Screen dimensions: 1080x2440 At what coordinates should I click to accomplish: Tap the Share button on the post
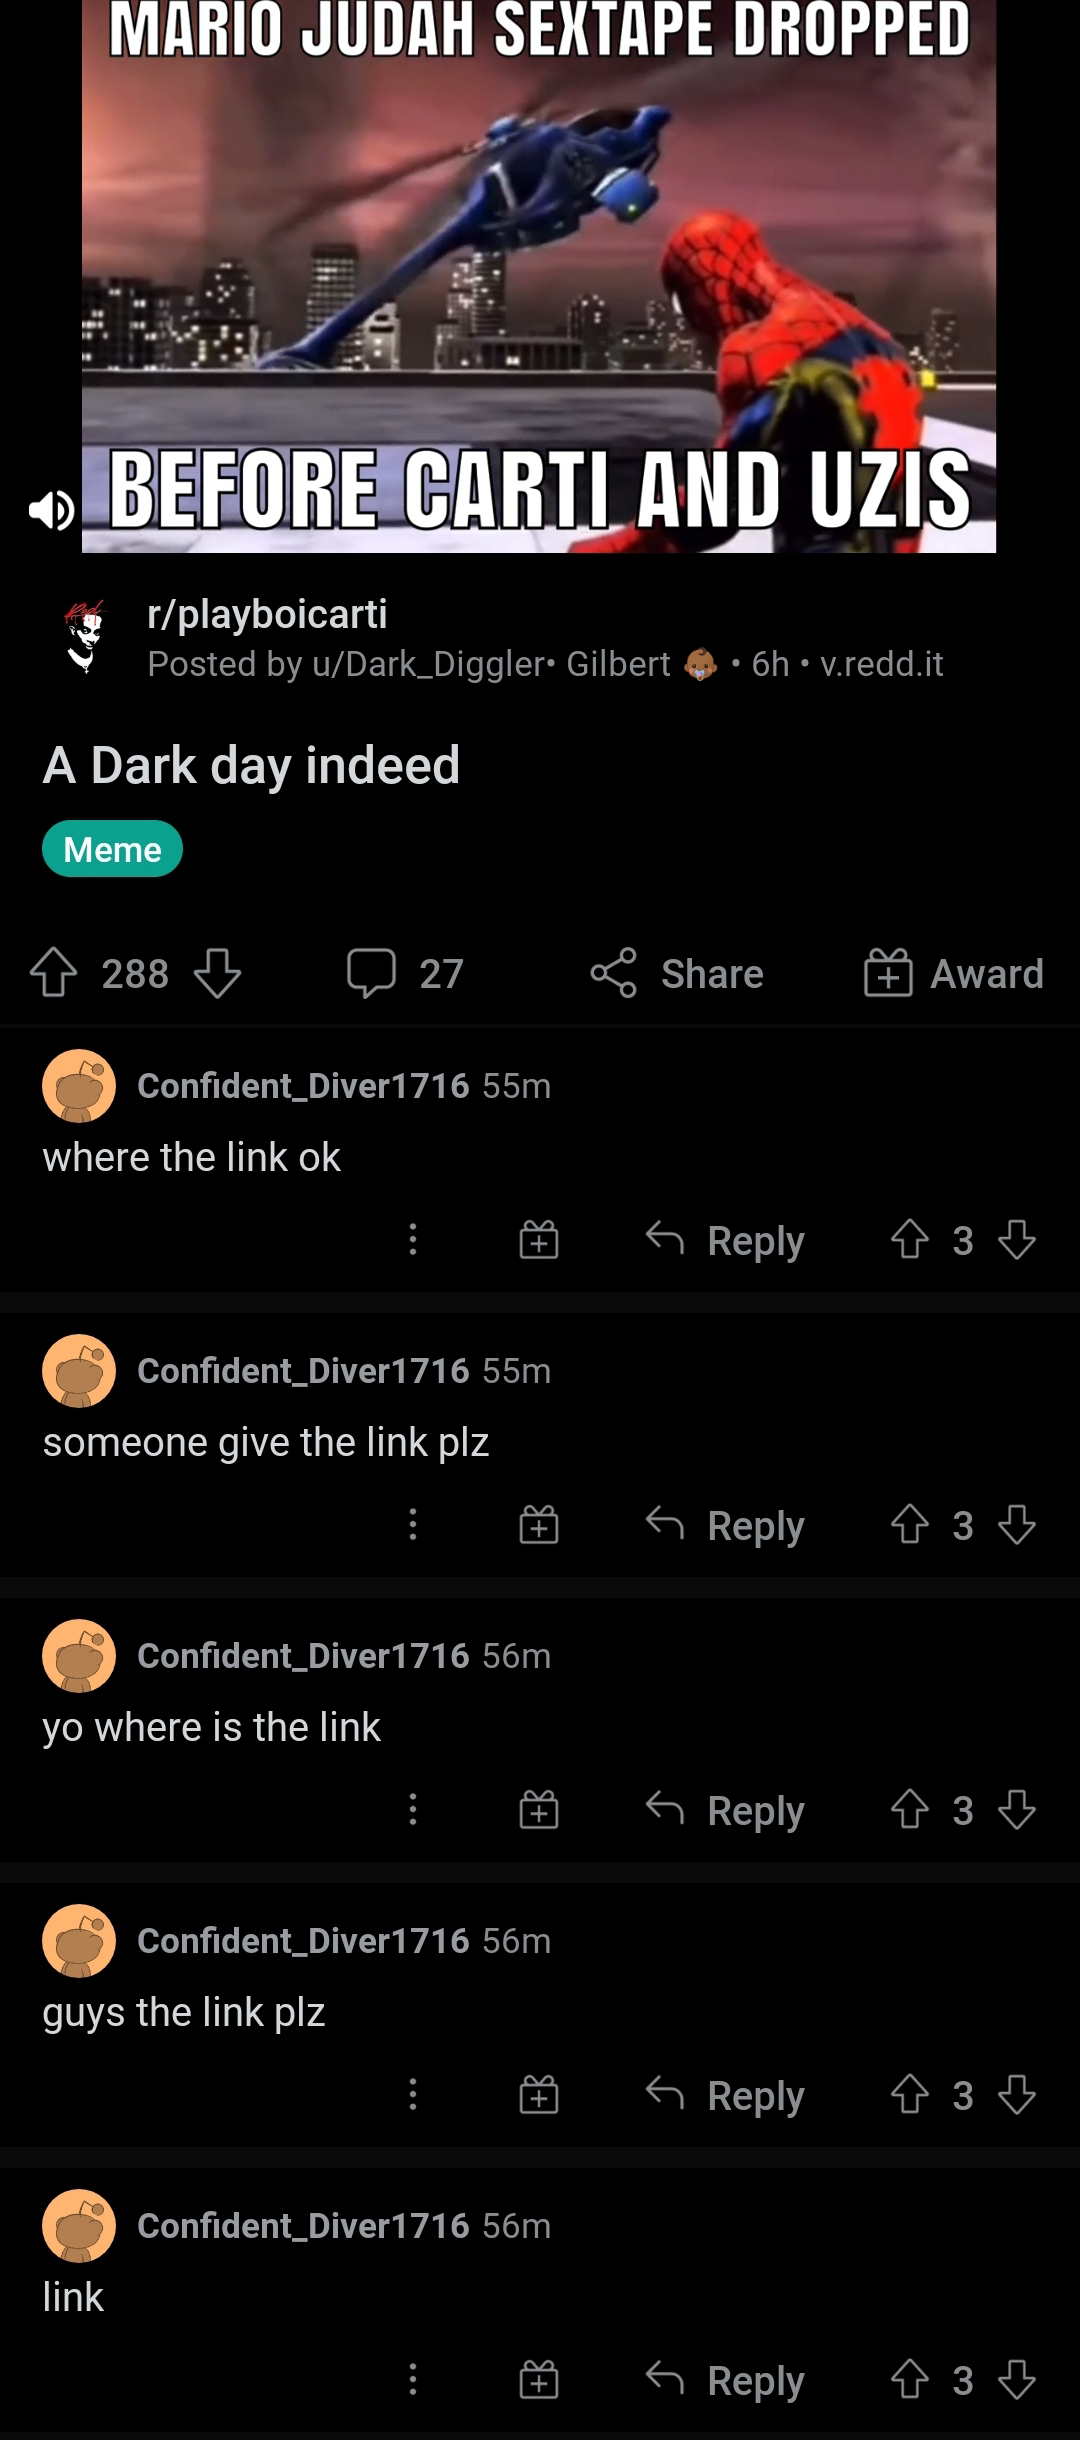[x=677, y=973]
